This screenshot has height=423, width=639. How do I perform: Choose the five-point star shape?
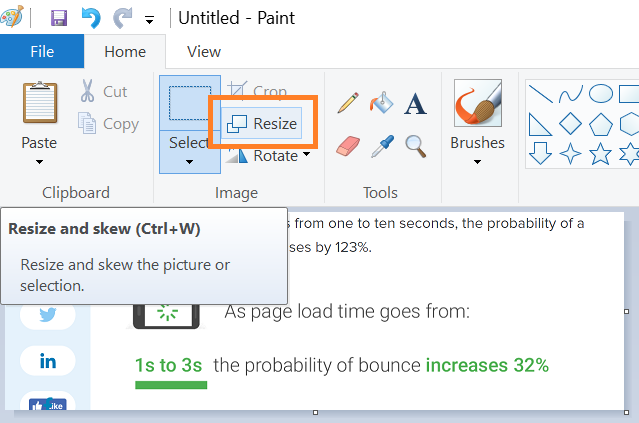(x=600, y=154)
